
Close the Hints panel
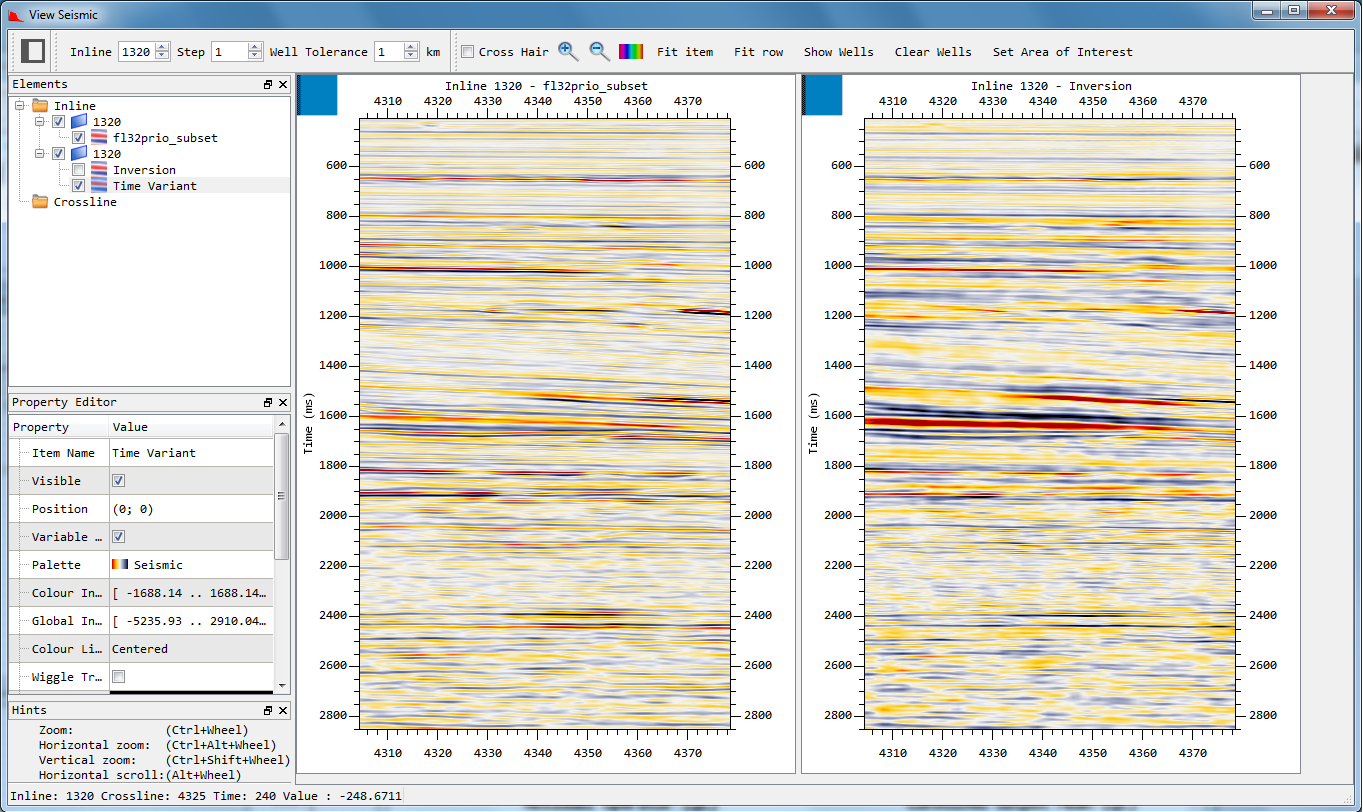[x=283, y=710]
